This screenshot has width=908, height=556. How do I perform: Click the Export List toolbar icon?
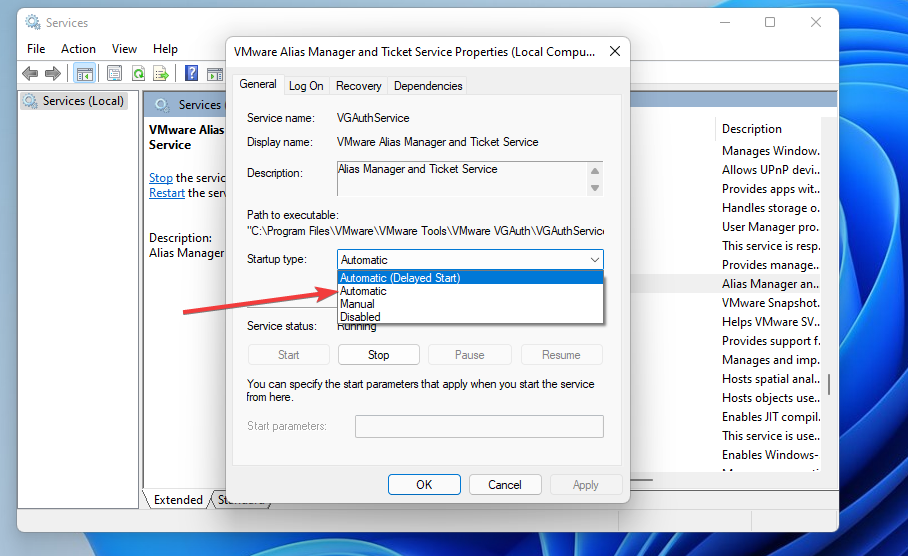click(160, 74)
